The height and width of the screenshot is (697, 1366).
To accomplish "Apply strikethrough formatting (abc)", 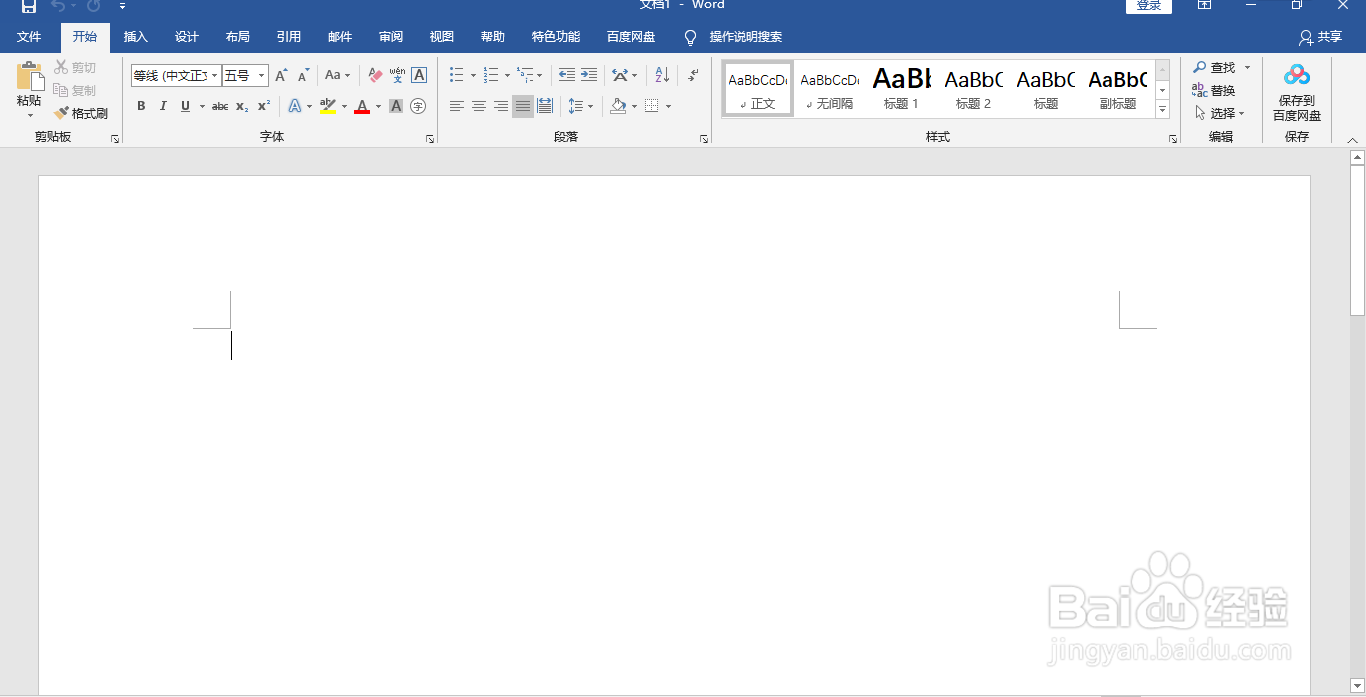I will [220, 106].
